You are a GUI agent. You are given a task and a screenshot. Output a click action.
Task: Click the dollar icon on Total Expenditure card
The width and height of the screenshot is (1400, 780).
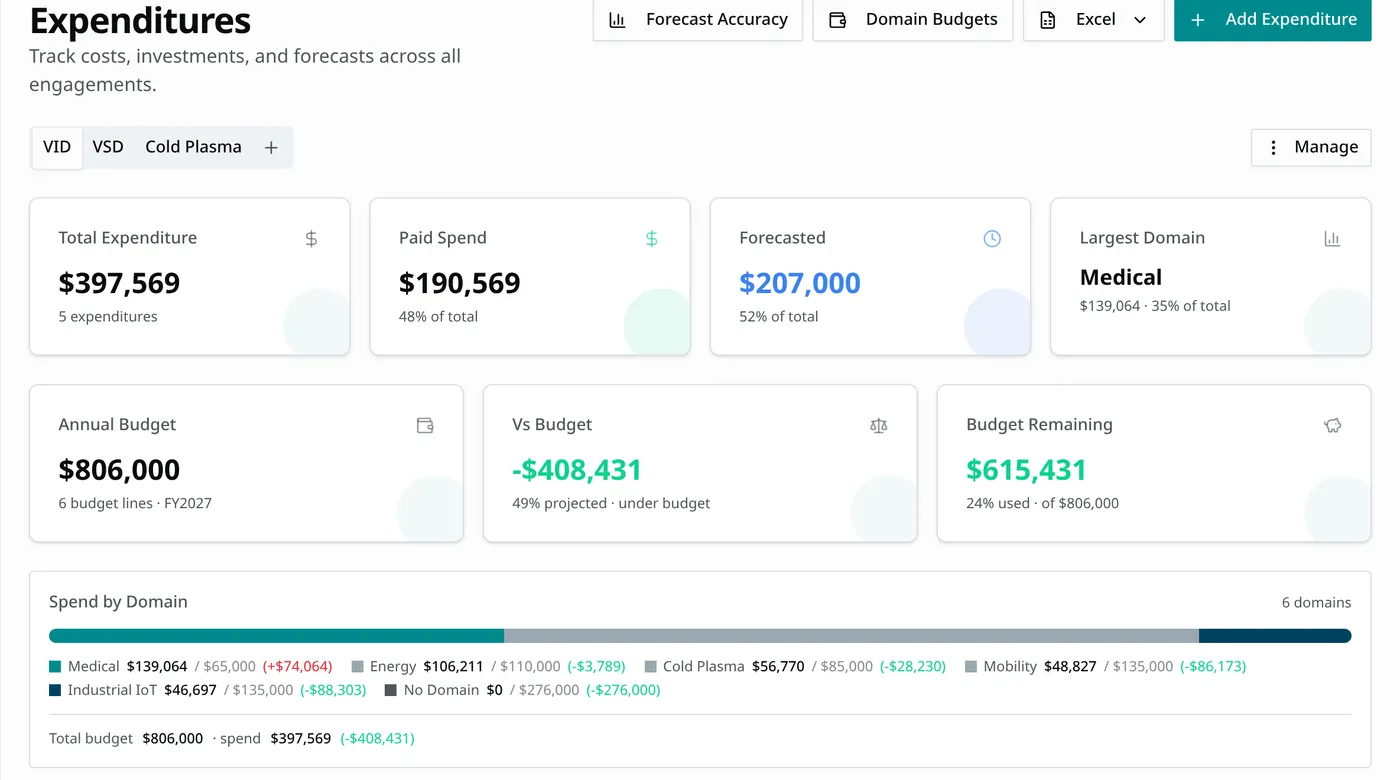click(x=311, y=239)
